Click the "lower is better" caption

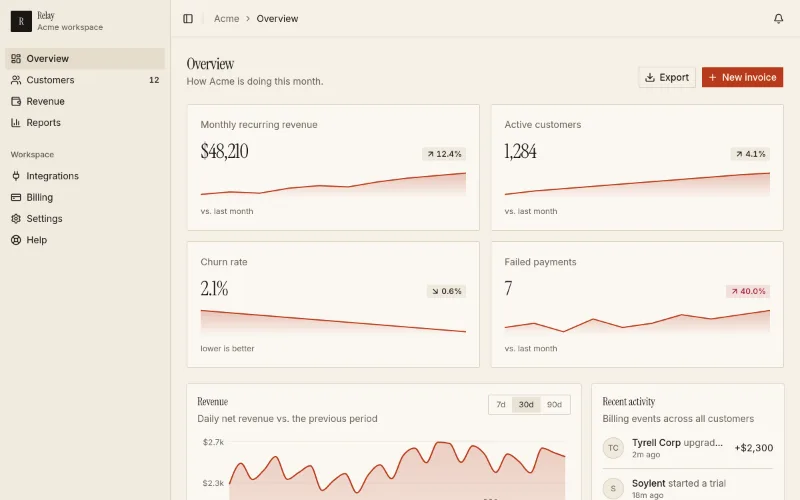pos(227,348)
